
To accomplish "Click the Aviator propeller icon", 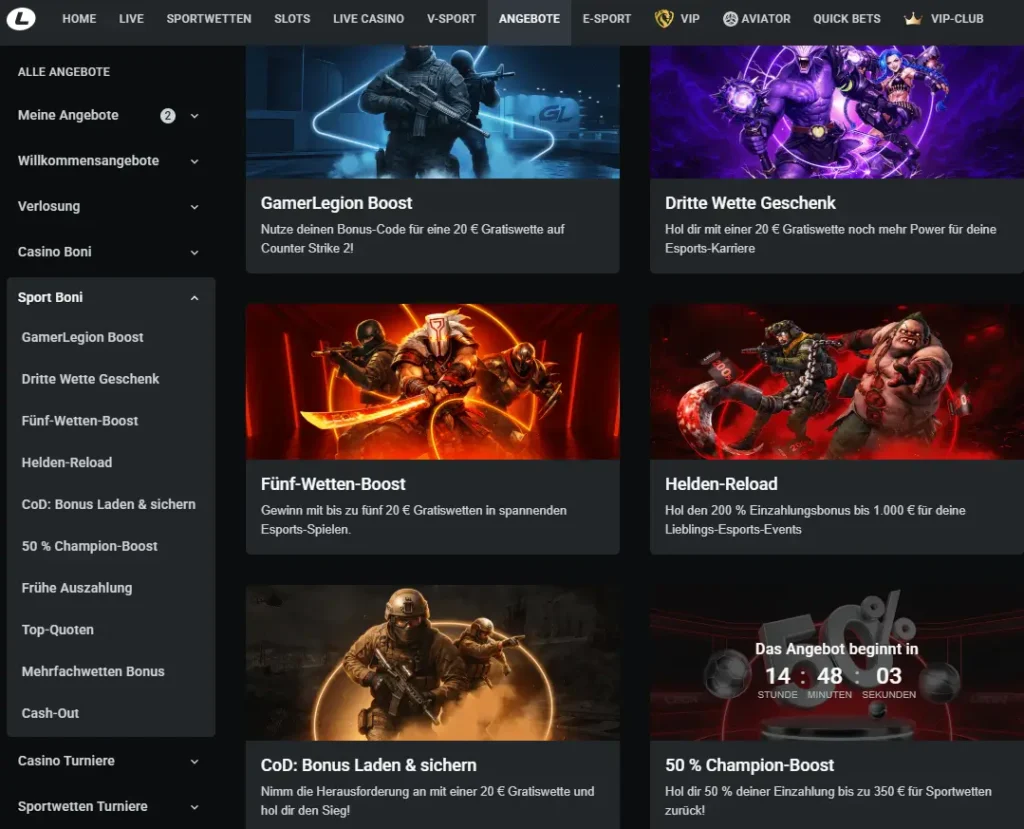I will pyautogui.click(x=730, y=19).
